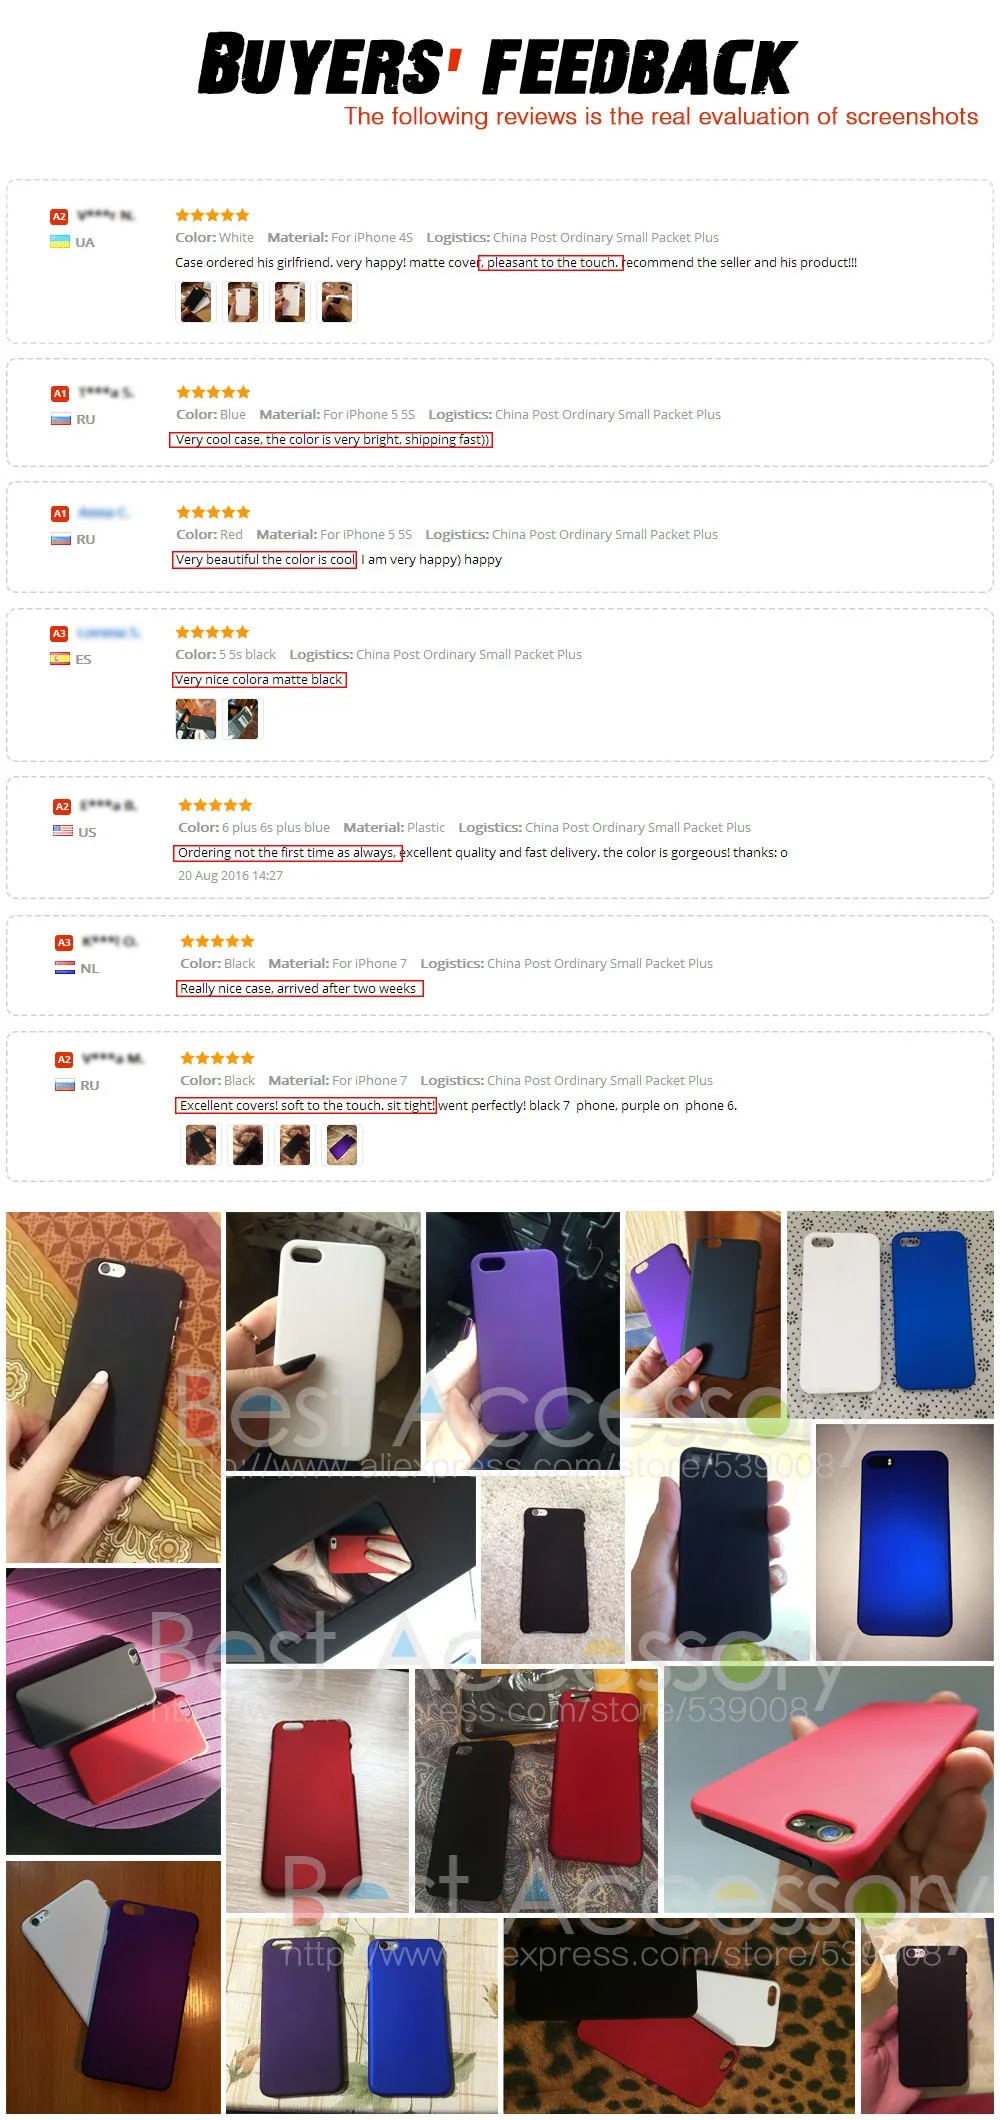Click the Spain flag icon beside ES
Screen dimensions: 1000x2120
pyautogui.click(x=60, y=659)
